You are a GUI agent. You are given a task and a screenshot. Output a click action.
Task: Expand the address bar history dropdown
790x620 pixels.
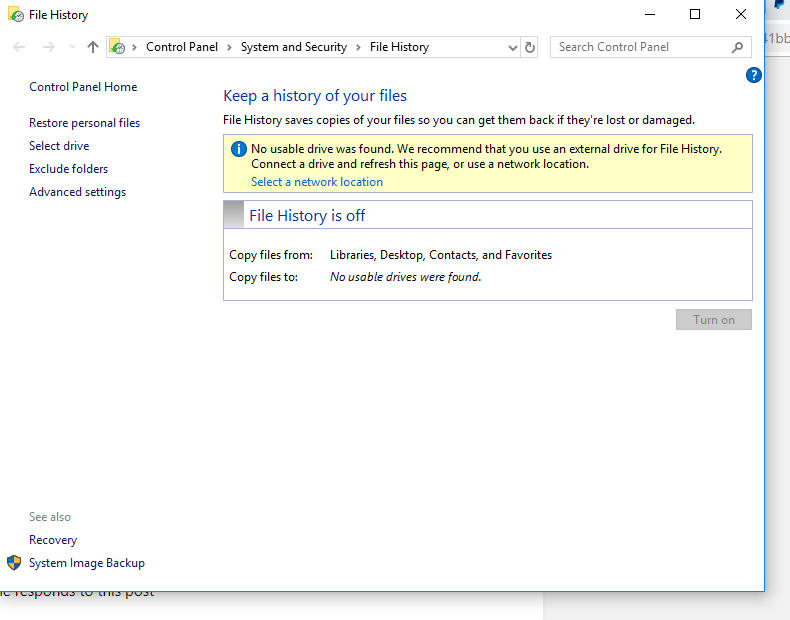(512, 48)
